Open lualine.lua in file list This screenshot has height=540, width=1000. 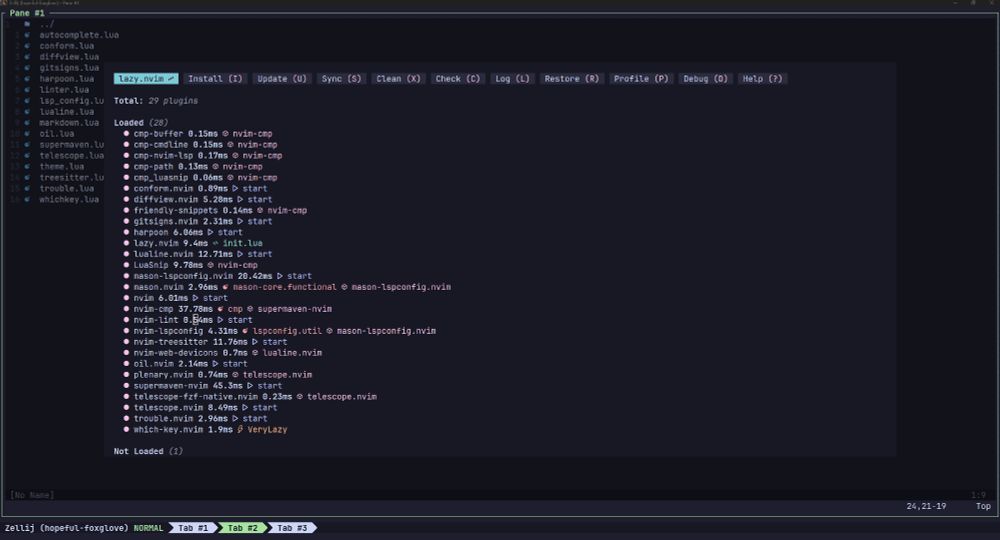[x=66, y=112]
